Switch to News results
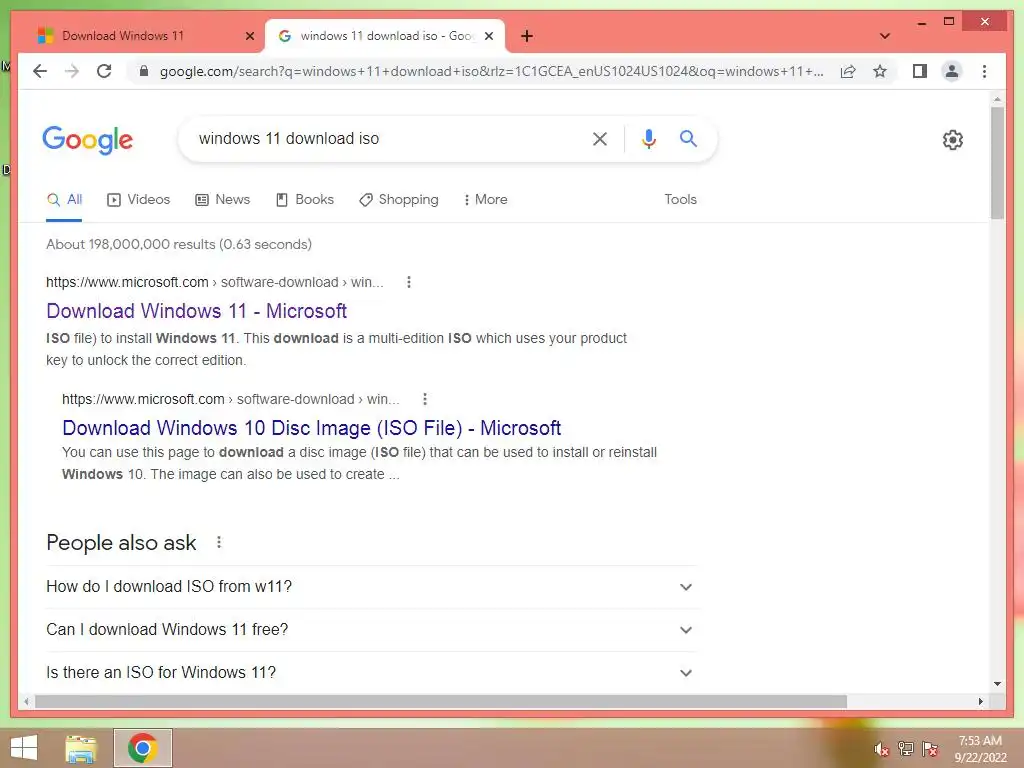Screen dimensions: 1024x768 tap(222, 199)
